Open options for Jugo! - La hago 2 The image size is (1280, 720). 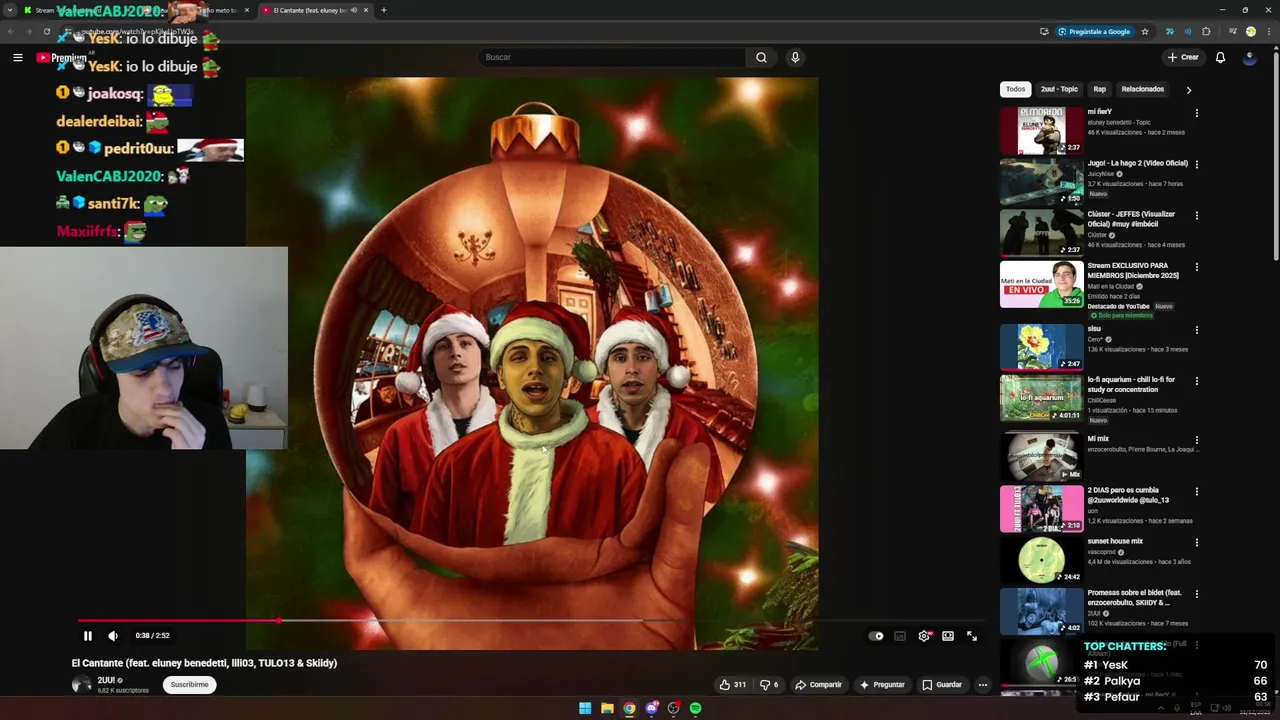point(1196,164)
